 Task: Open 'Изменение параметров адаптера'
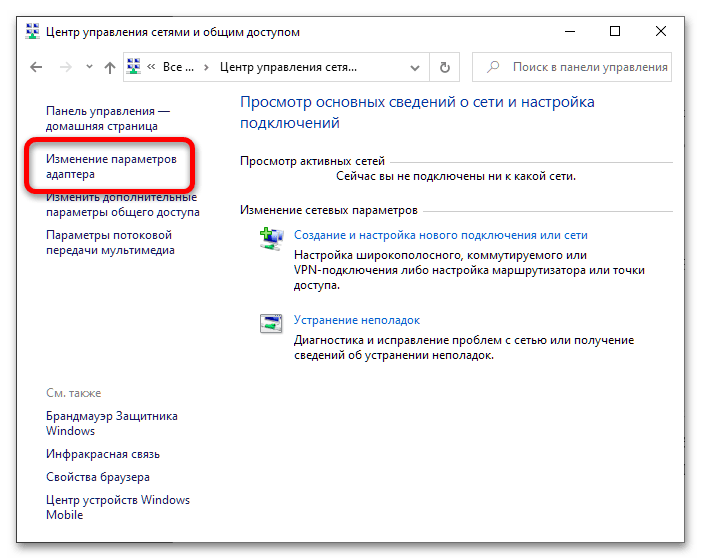pos(111,166)
